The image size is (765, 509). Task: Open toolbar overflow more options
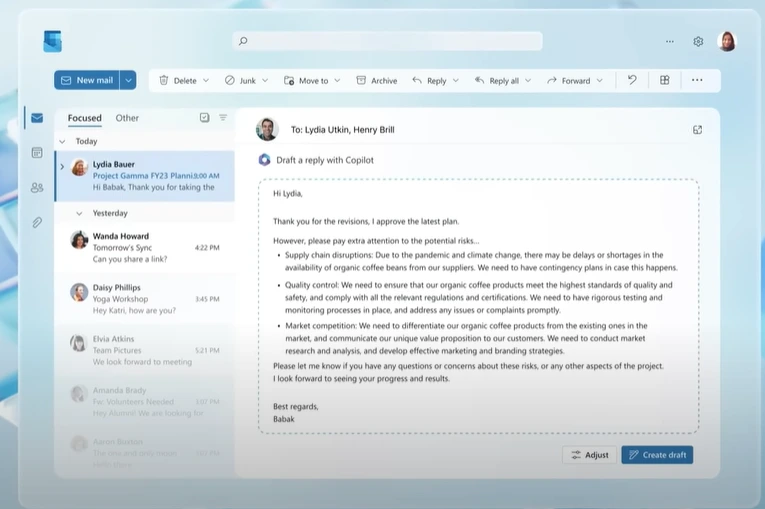(697, 80)
